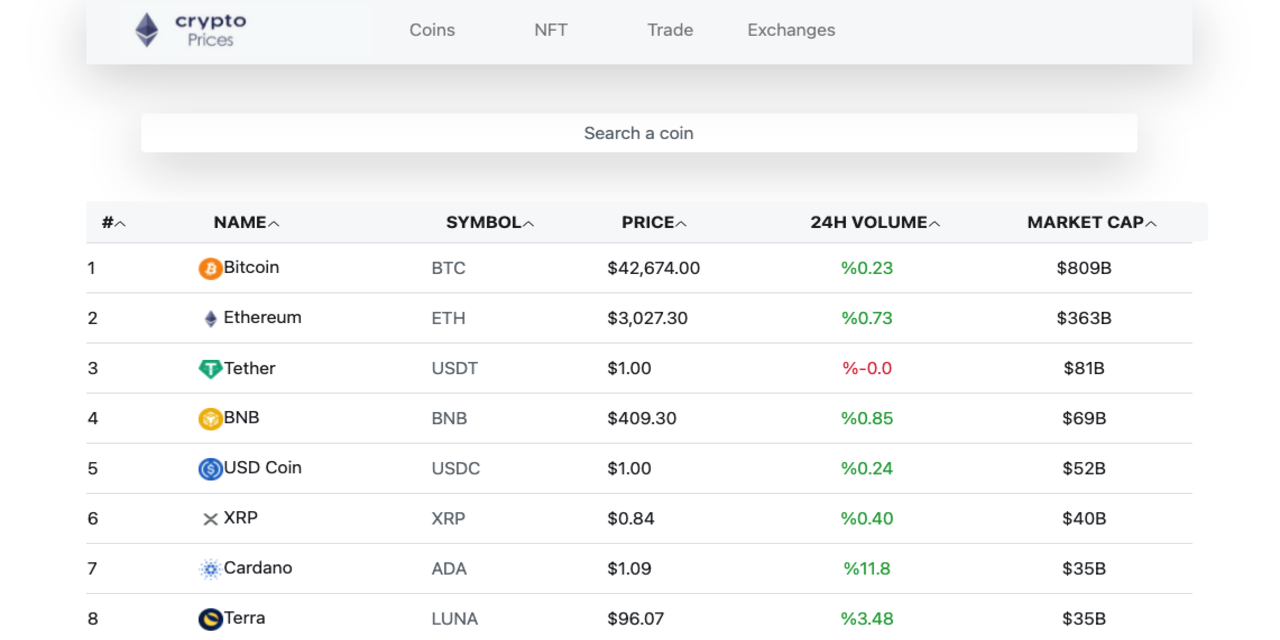This screenshot has width=1280, height=640.
Task: Open the NFT menu item
Action: [551, 30]
